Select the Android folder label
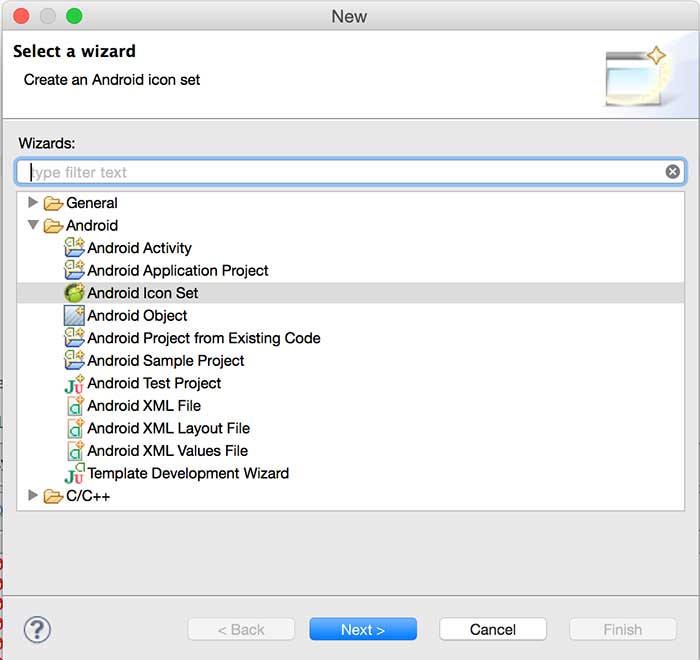The width and height of the screenshot is (700, 660). click(x=92, y=226)
